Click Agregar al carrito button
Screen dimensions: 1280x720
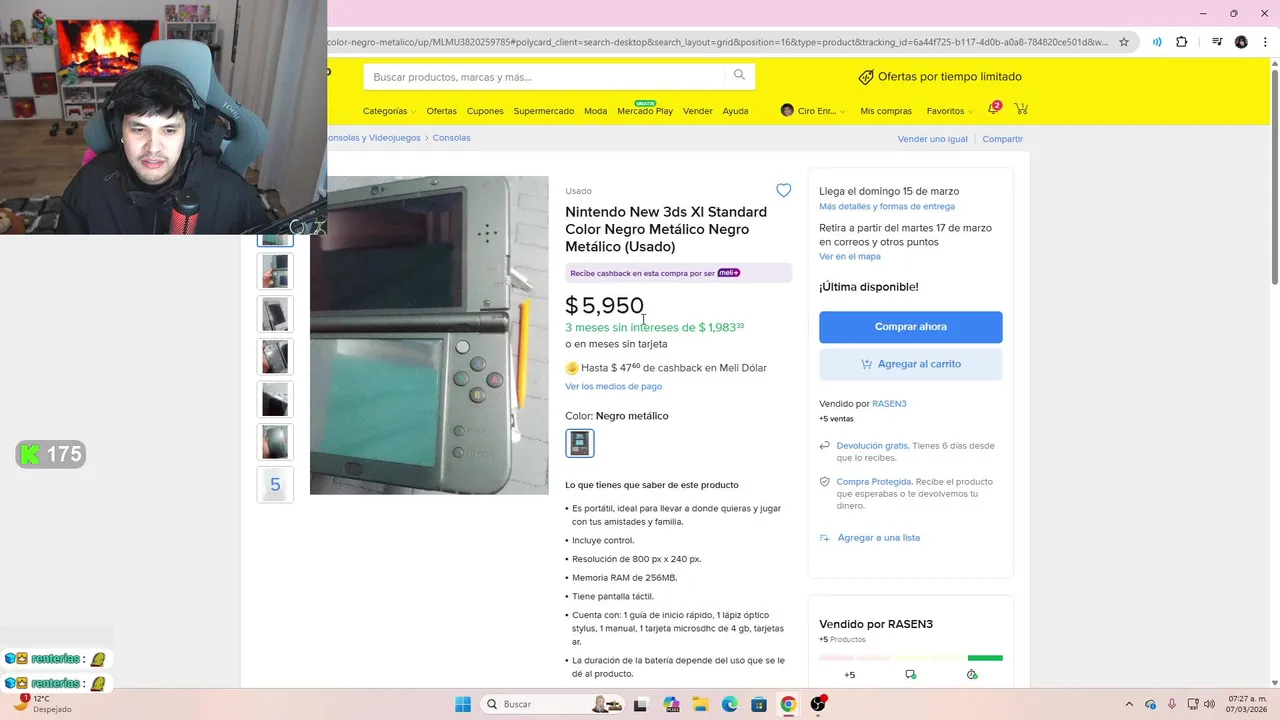coord(910,364)
